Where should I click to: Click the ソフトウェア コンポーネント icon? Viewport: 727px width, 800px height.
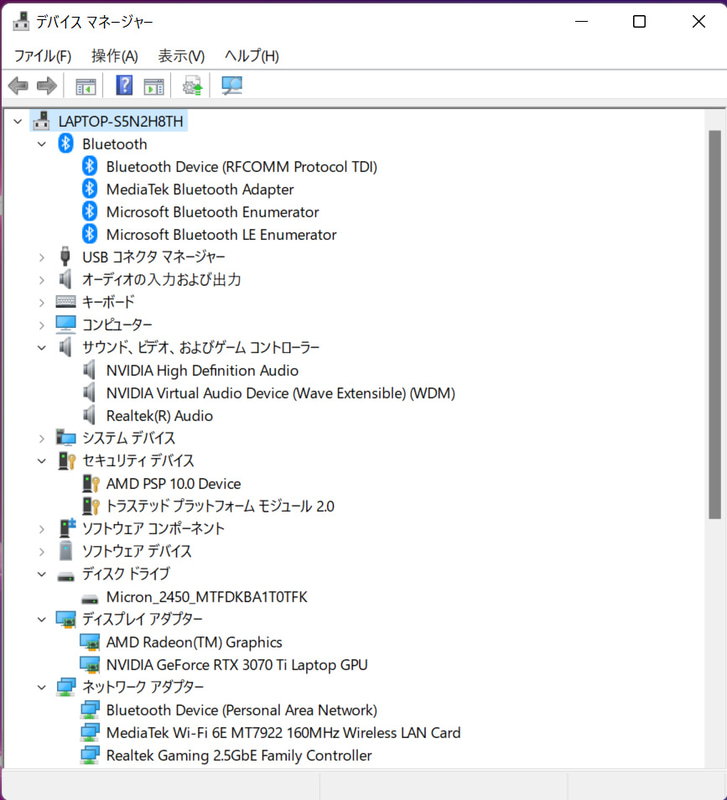[67, 528]
